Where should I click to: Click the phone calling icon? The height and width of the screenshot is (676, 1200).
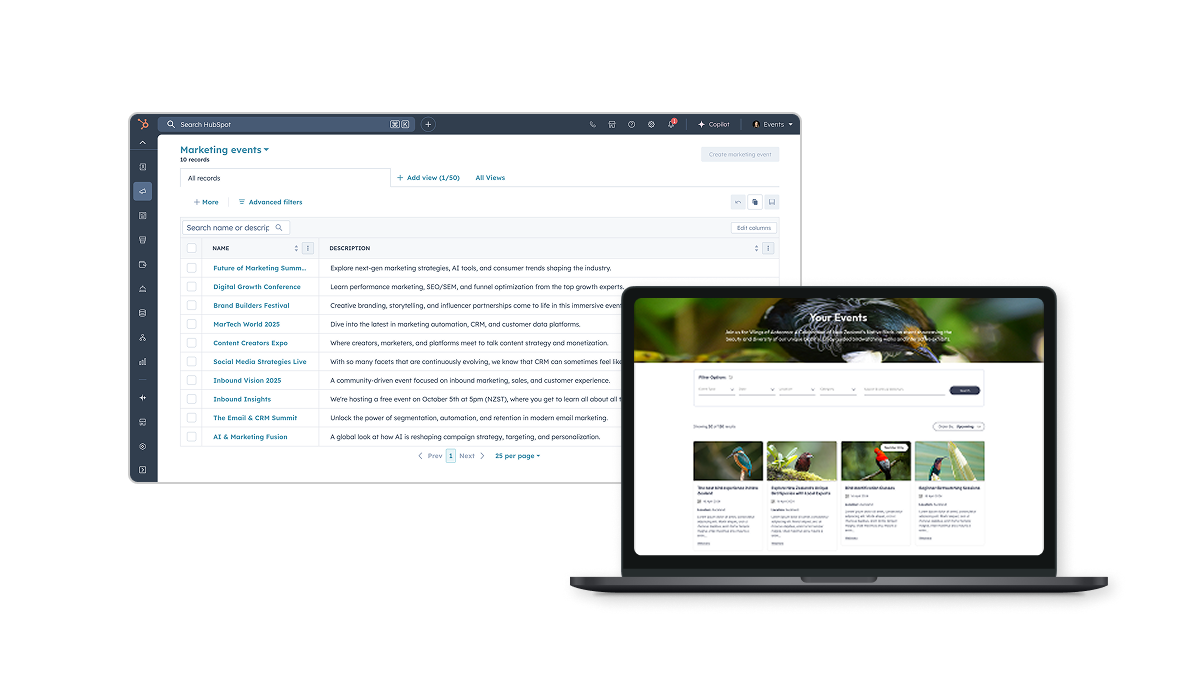[x=593, y=125]
